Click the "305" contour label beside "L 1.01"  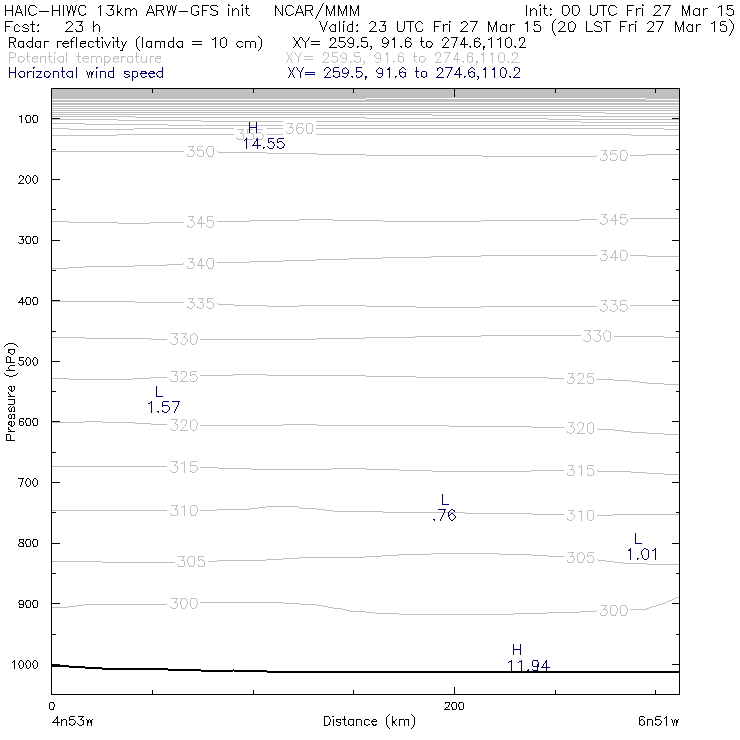coord(580,557)
